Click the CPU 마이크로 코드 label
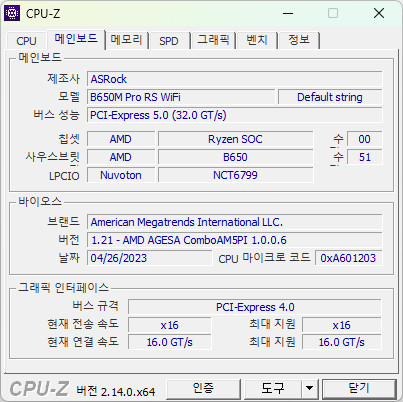Image resolution: width=403 pixels, height=402 pixels. 264,258
